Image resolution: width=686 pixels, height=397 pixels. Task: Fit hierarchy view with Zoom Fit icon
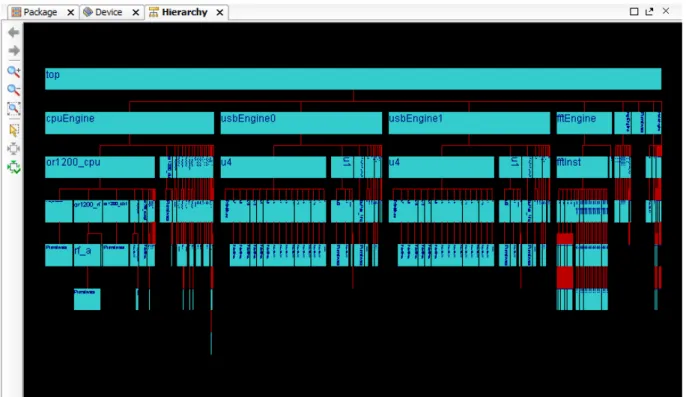coord(14,109)
